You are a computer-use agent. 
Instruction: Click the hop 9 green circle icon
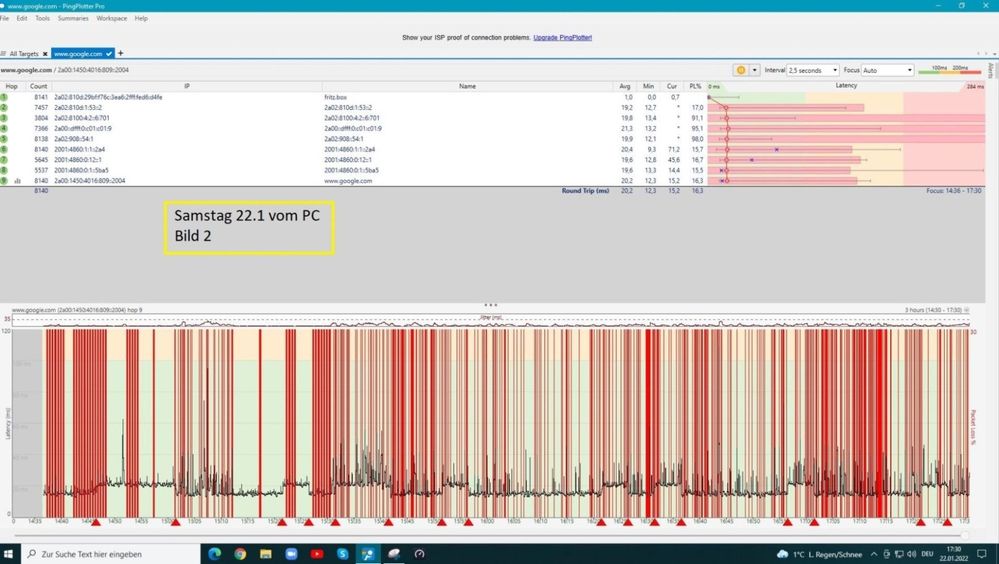[x=4, y=181]
